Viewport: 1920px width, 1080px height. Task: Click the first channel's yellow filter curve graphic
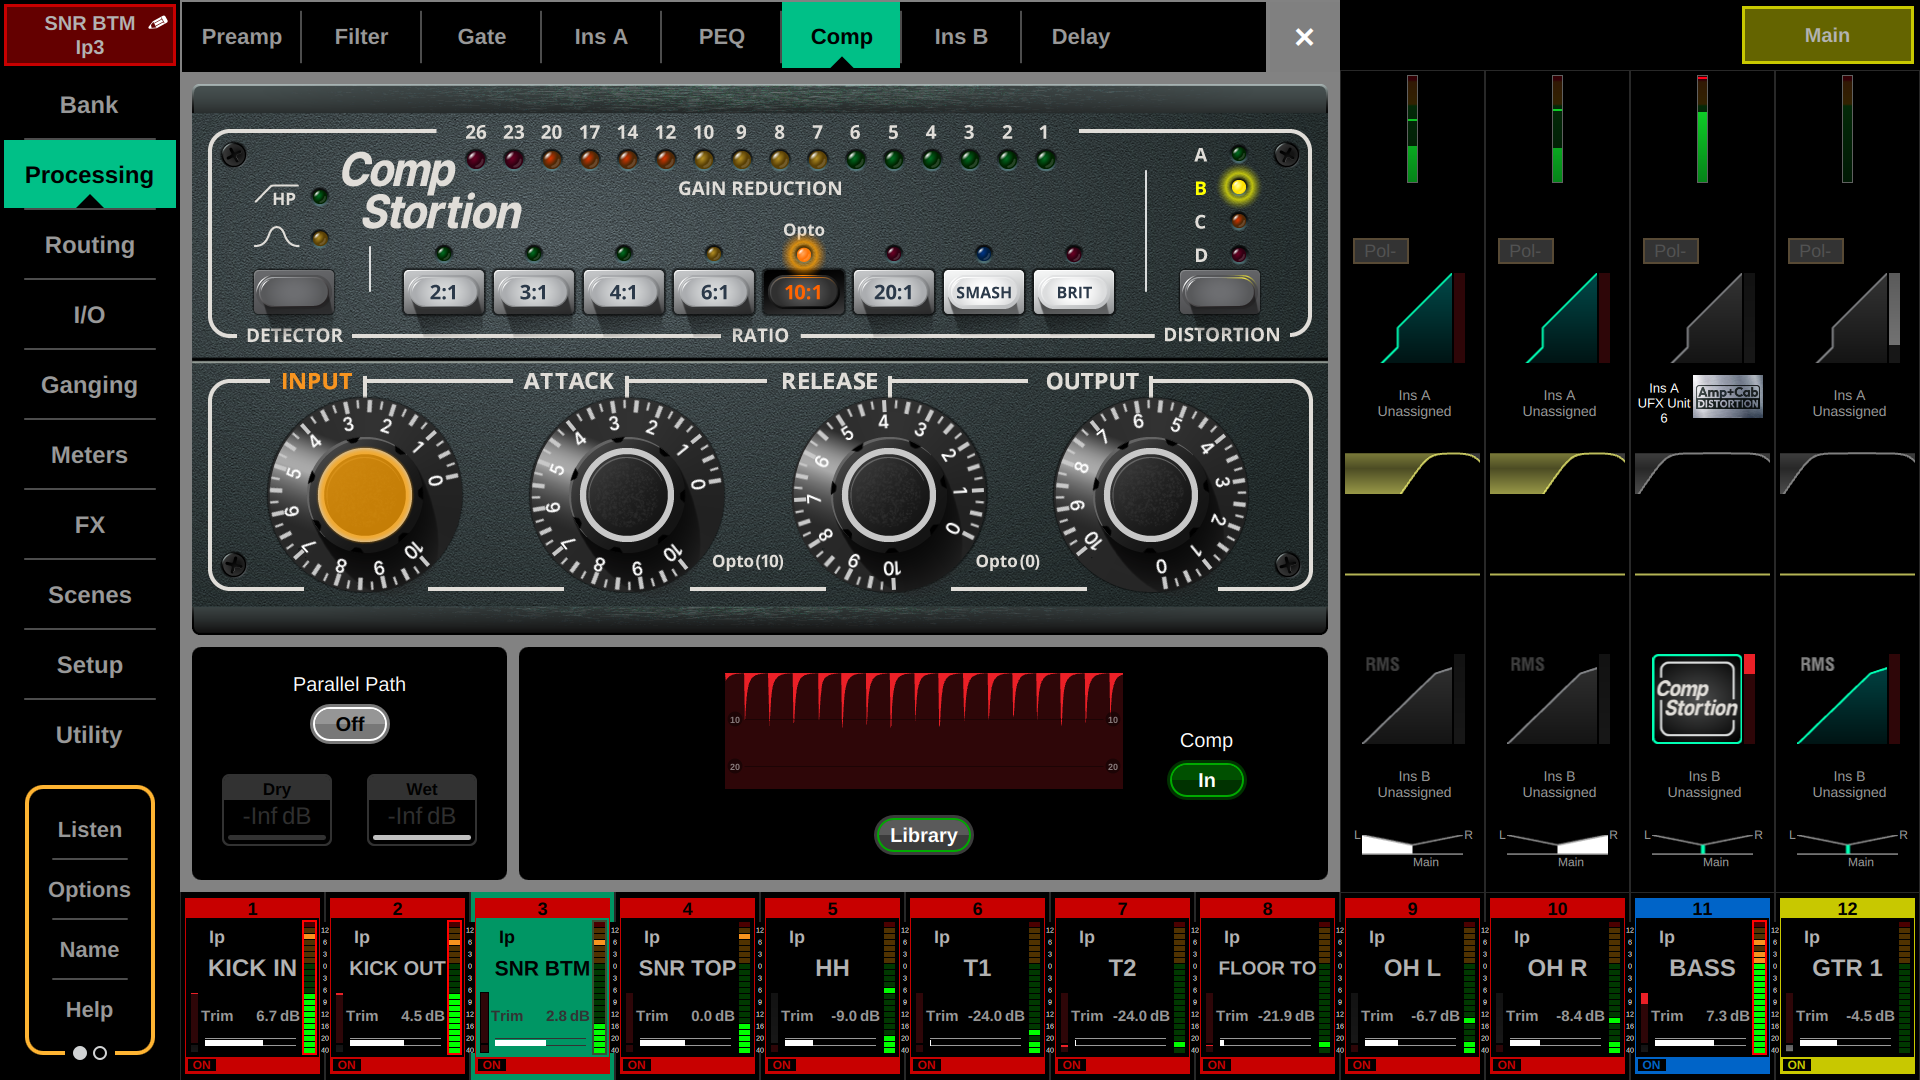click(x=1412, y=472)
